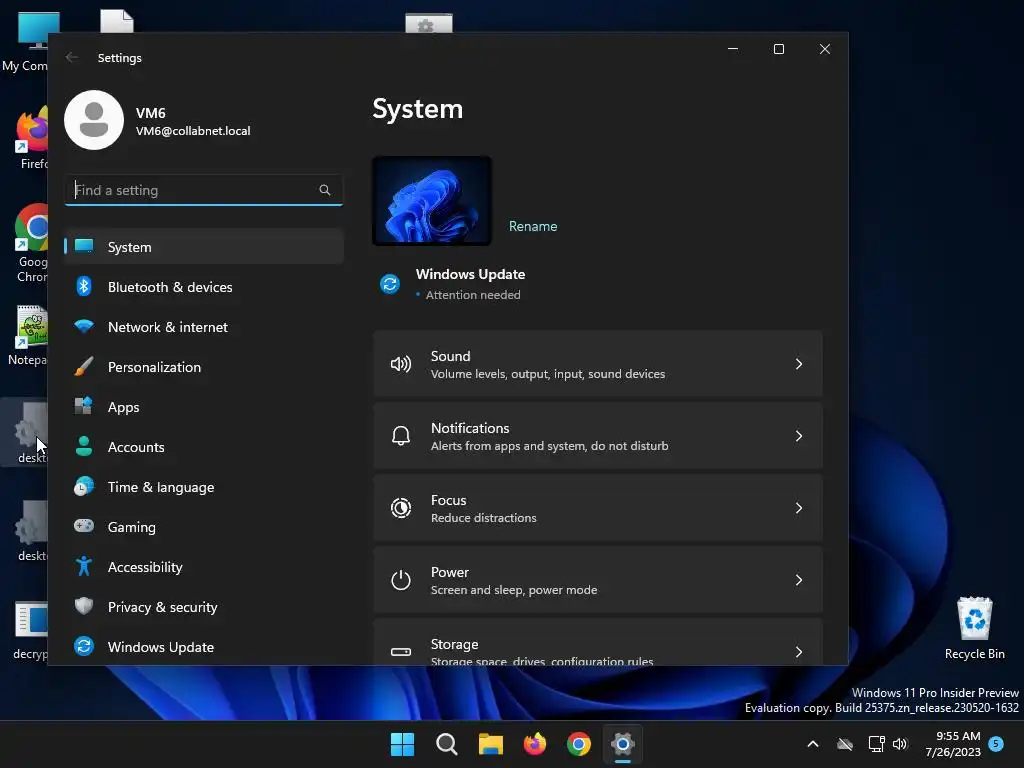This screenshot has height=768, width=1024.
Task: Click the Rename link for the PC
Action: pyautogui.click(x=533, y=226)
